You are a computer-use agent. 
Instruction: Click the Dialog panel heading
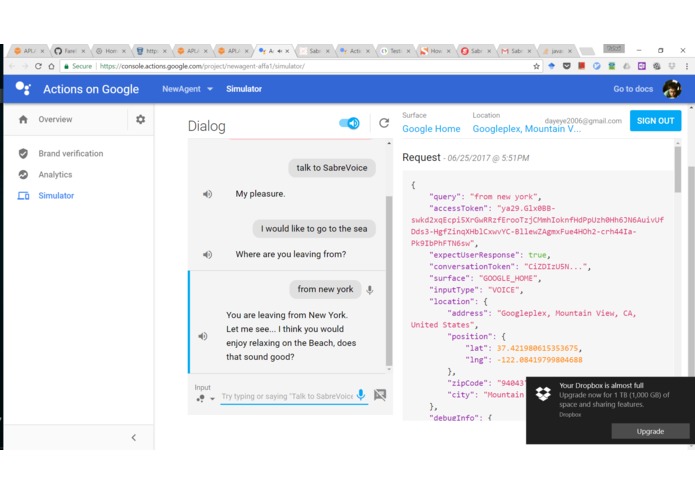pyautogui.click(x=207, y=126)
